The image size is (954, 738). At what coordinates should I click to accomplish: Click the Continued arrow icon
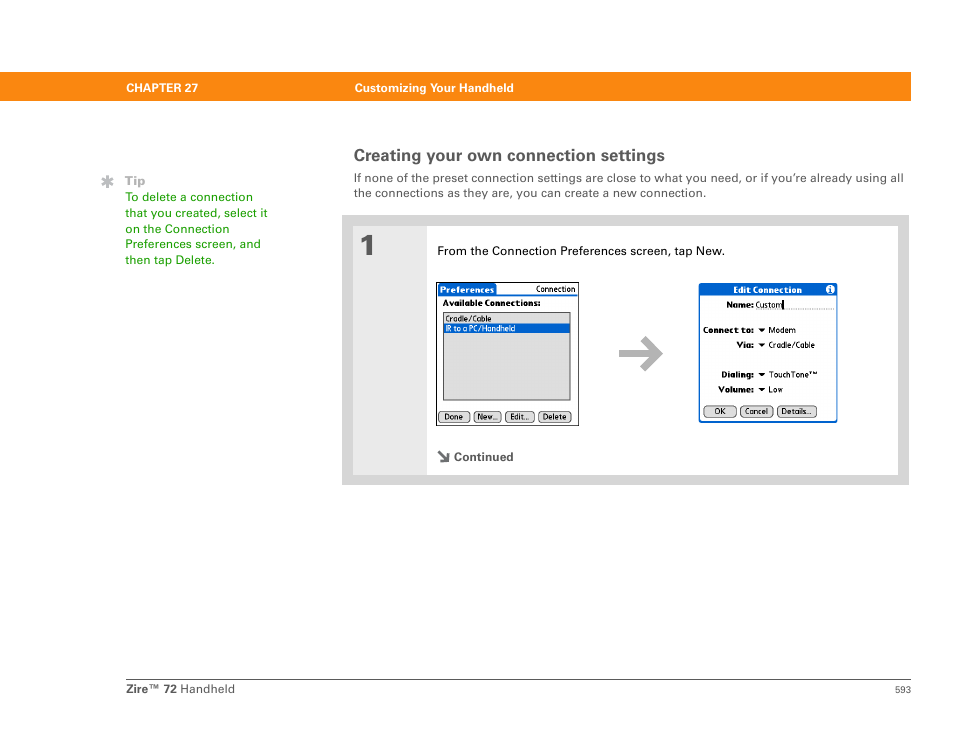[444, 456]
